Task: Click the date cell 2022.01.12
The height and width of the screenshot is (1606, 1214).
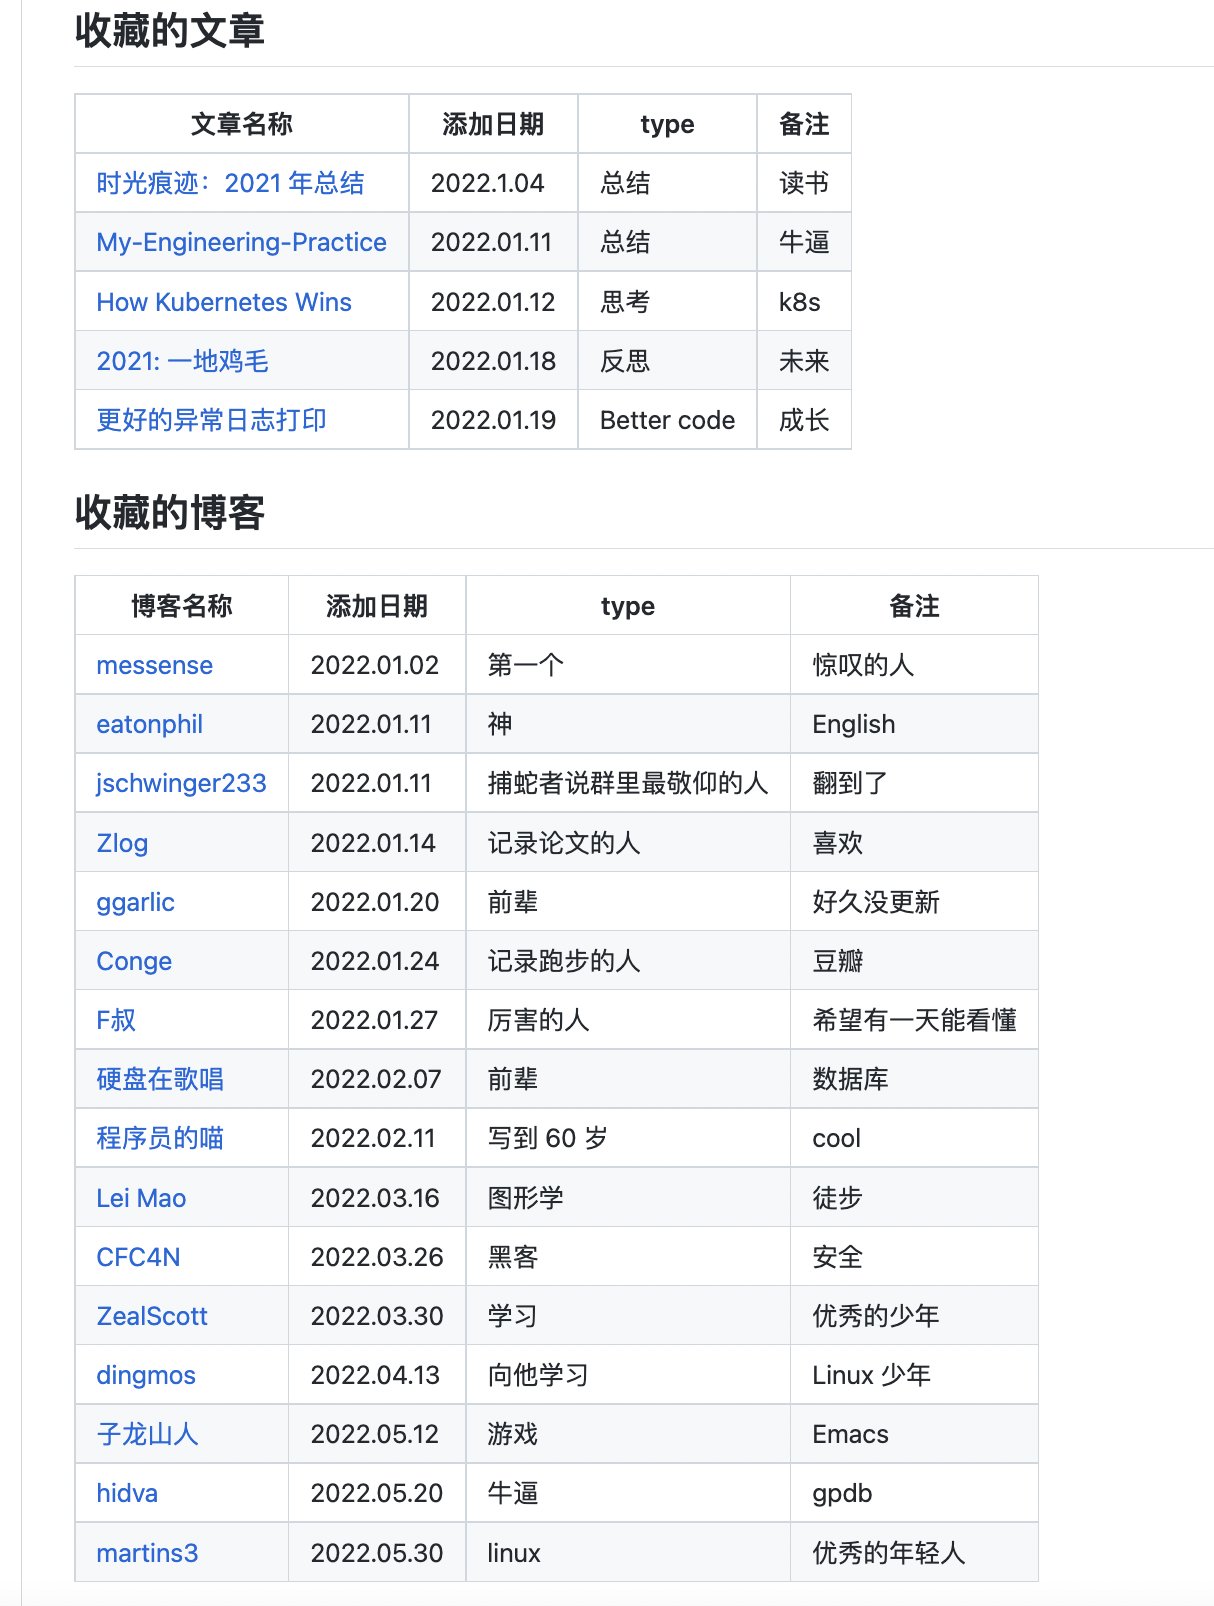Action: pos(493,302)
